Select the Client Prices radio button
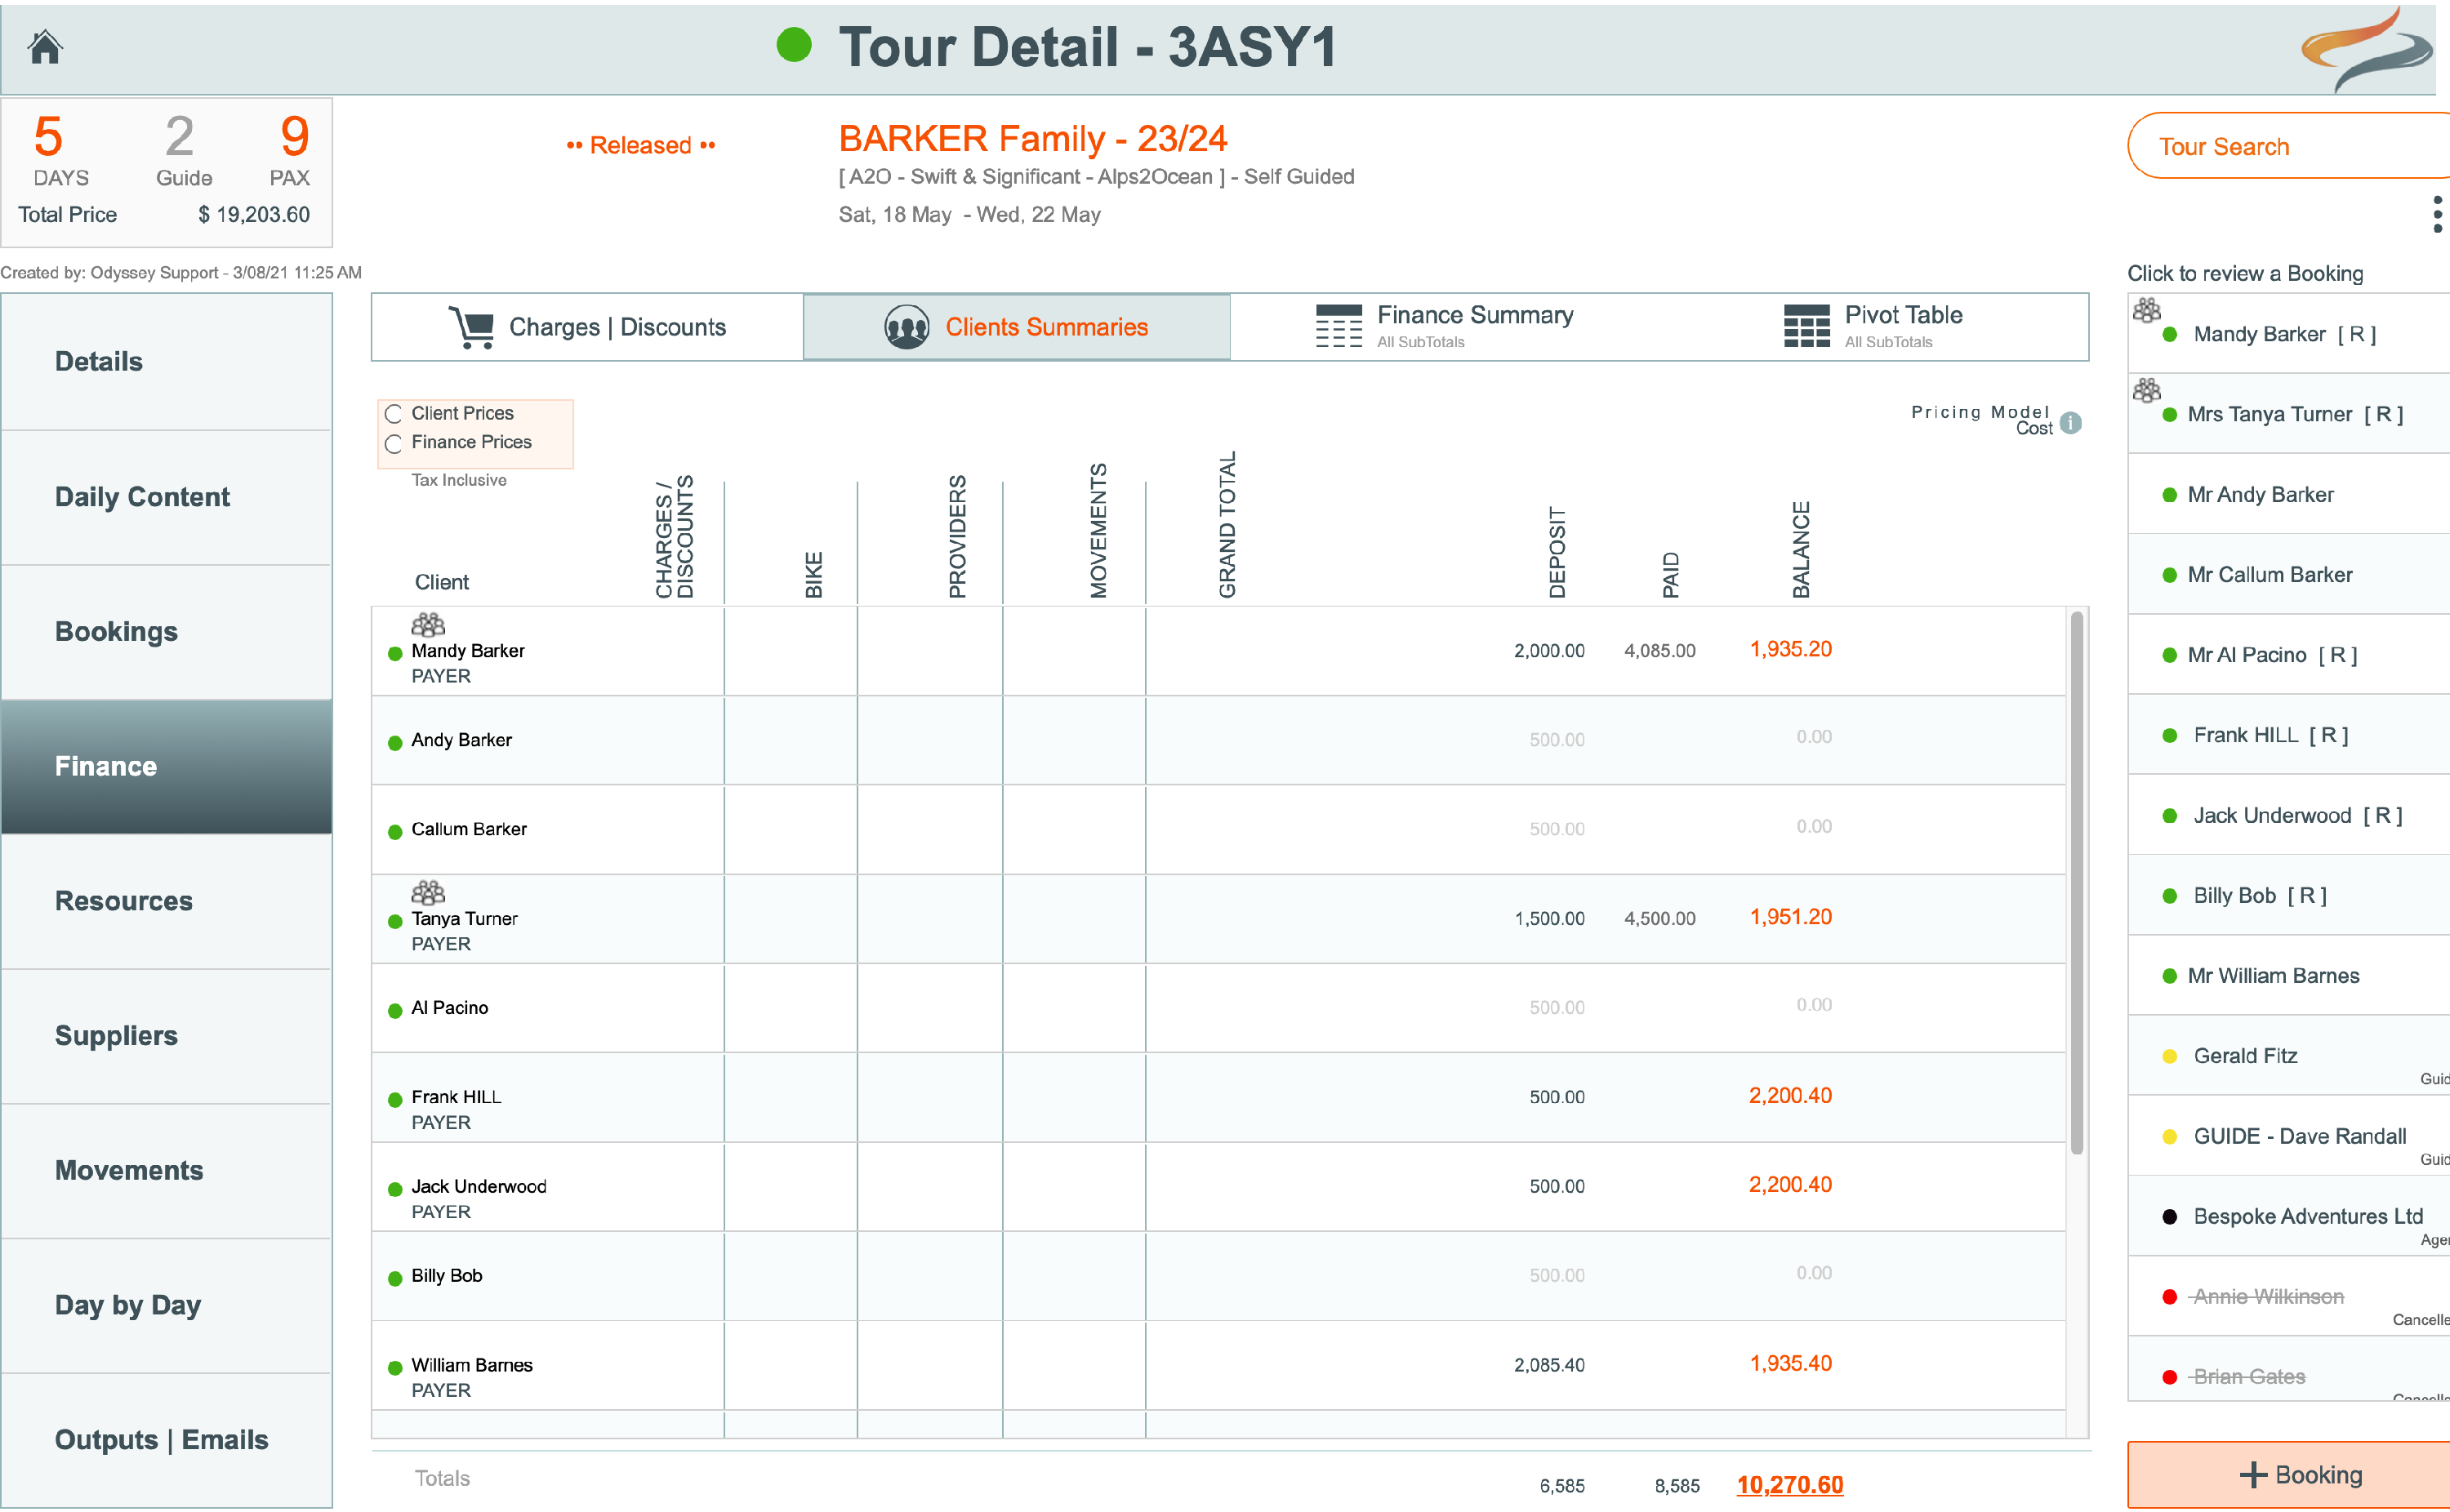The height and width of the screenshot is (1512, 2450). pyautogui.click(x=394, y=414)
